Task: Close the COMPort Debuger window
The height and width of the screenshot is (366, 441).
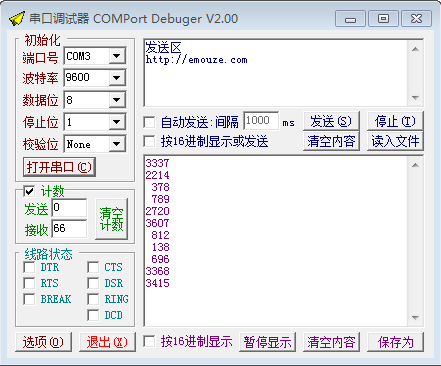Action: click(x=416, y=19)
